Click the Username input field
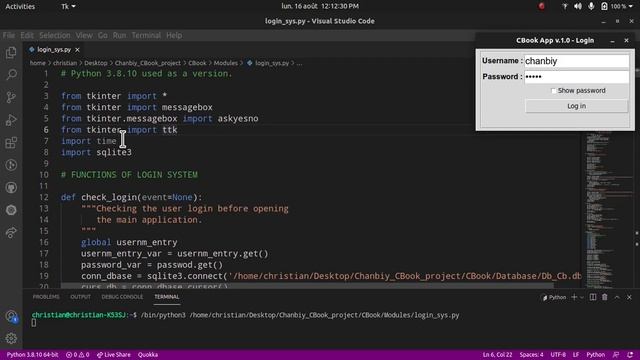 point(576,61)
